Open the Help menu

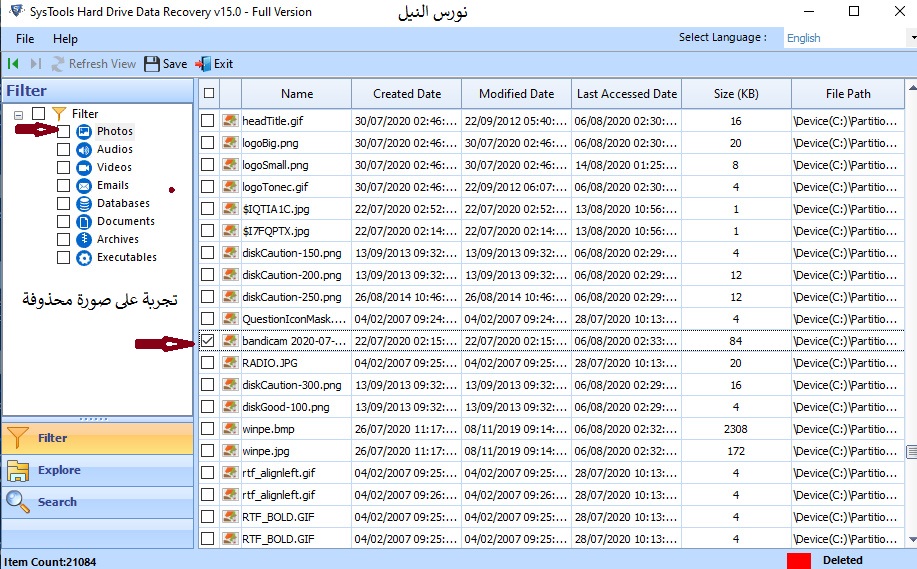coord(65,39)
